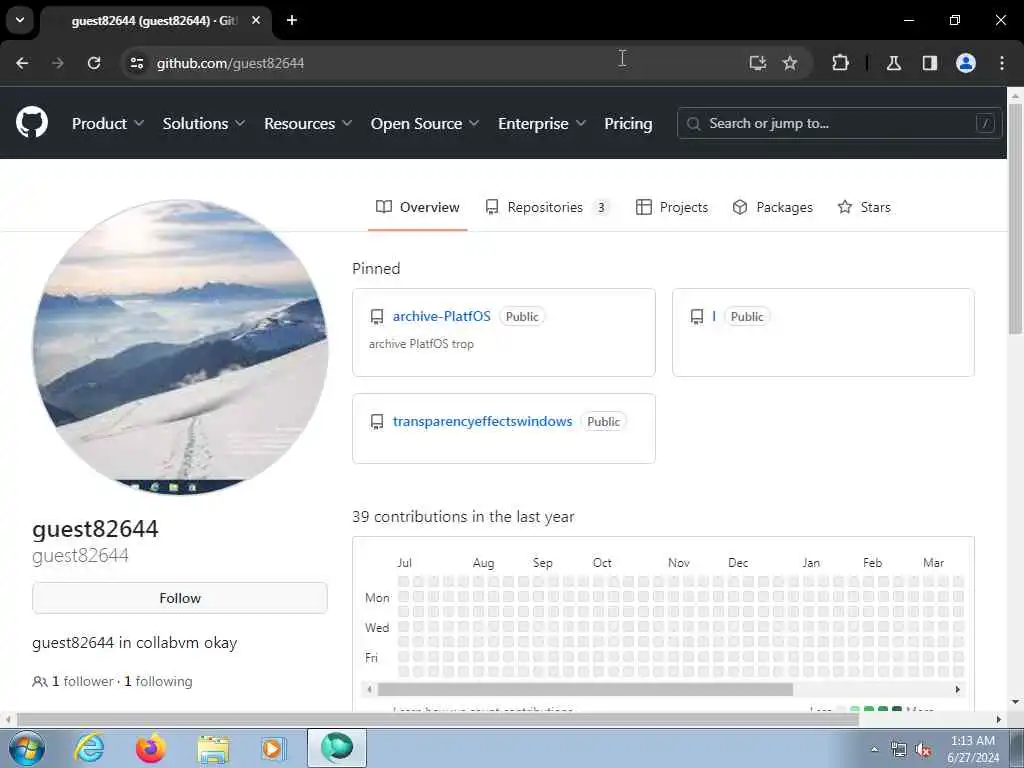The height and width of the screenshot is (768, 1024).
Task: Go forward with the browser forward arrow
Action: coord(57,63)
